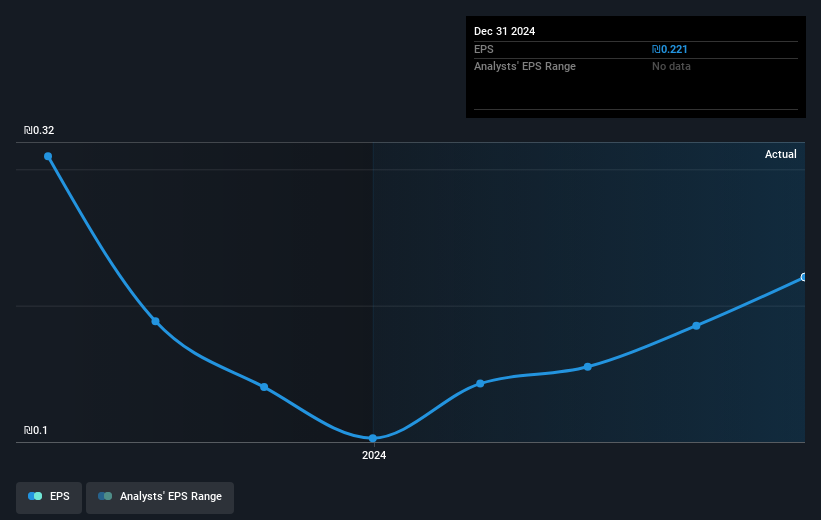Select the second EPS data point after 2024
Screen dimensions: 821x520
[x=587, y=367]
